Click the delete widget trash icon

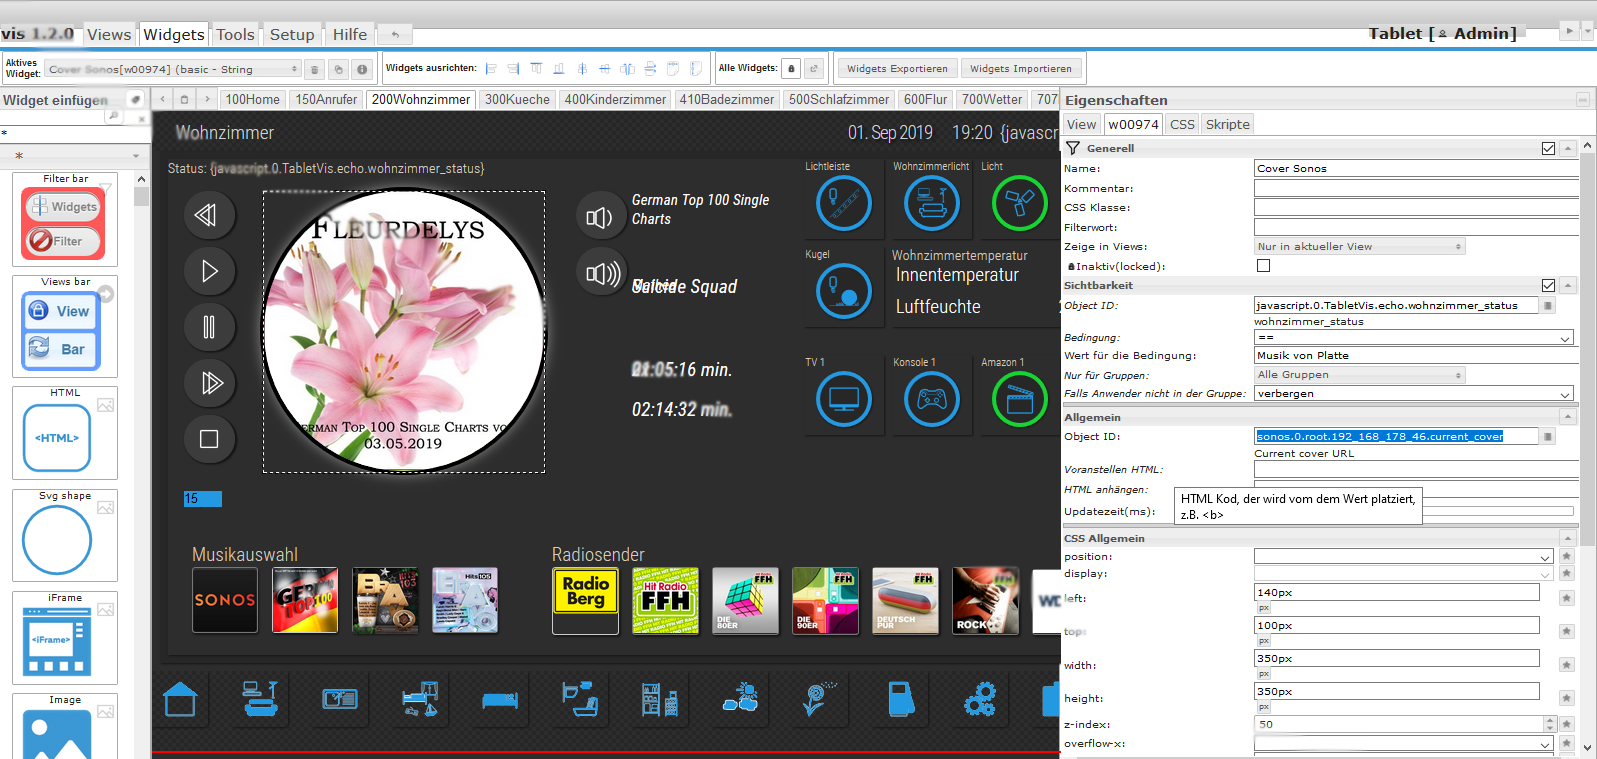315,69
